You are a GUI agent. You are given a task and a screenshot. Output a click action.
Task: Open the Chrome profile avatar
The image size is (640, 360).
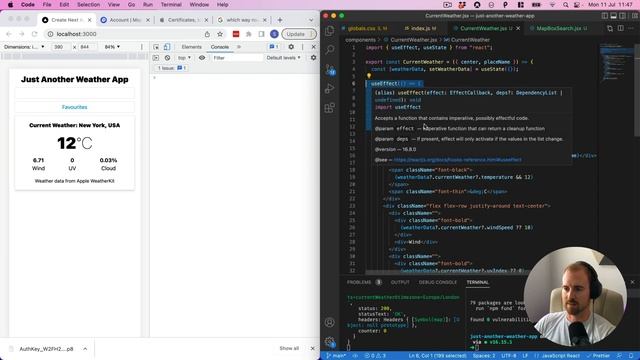(x=274, y=34)
